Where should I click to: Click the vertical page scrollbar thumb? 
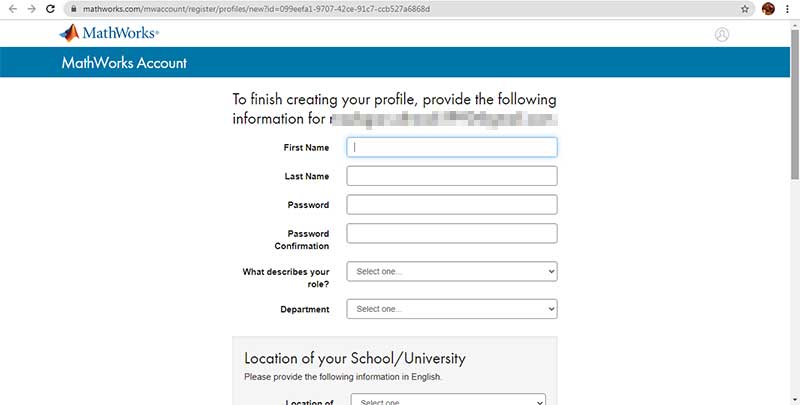(x=795, y=104)
